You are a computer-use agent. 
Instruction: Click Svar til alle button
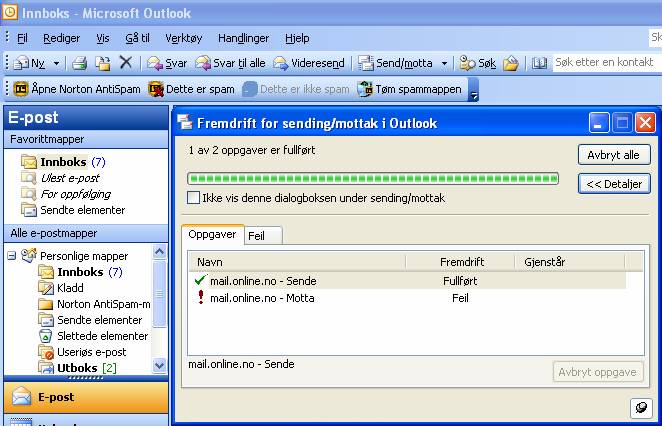click(x=230, y=63)
